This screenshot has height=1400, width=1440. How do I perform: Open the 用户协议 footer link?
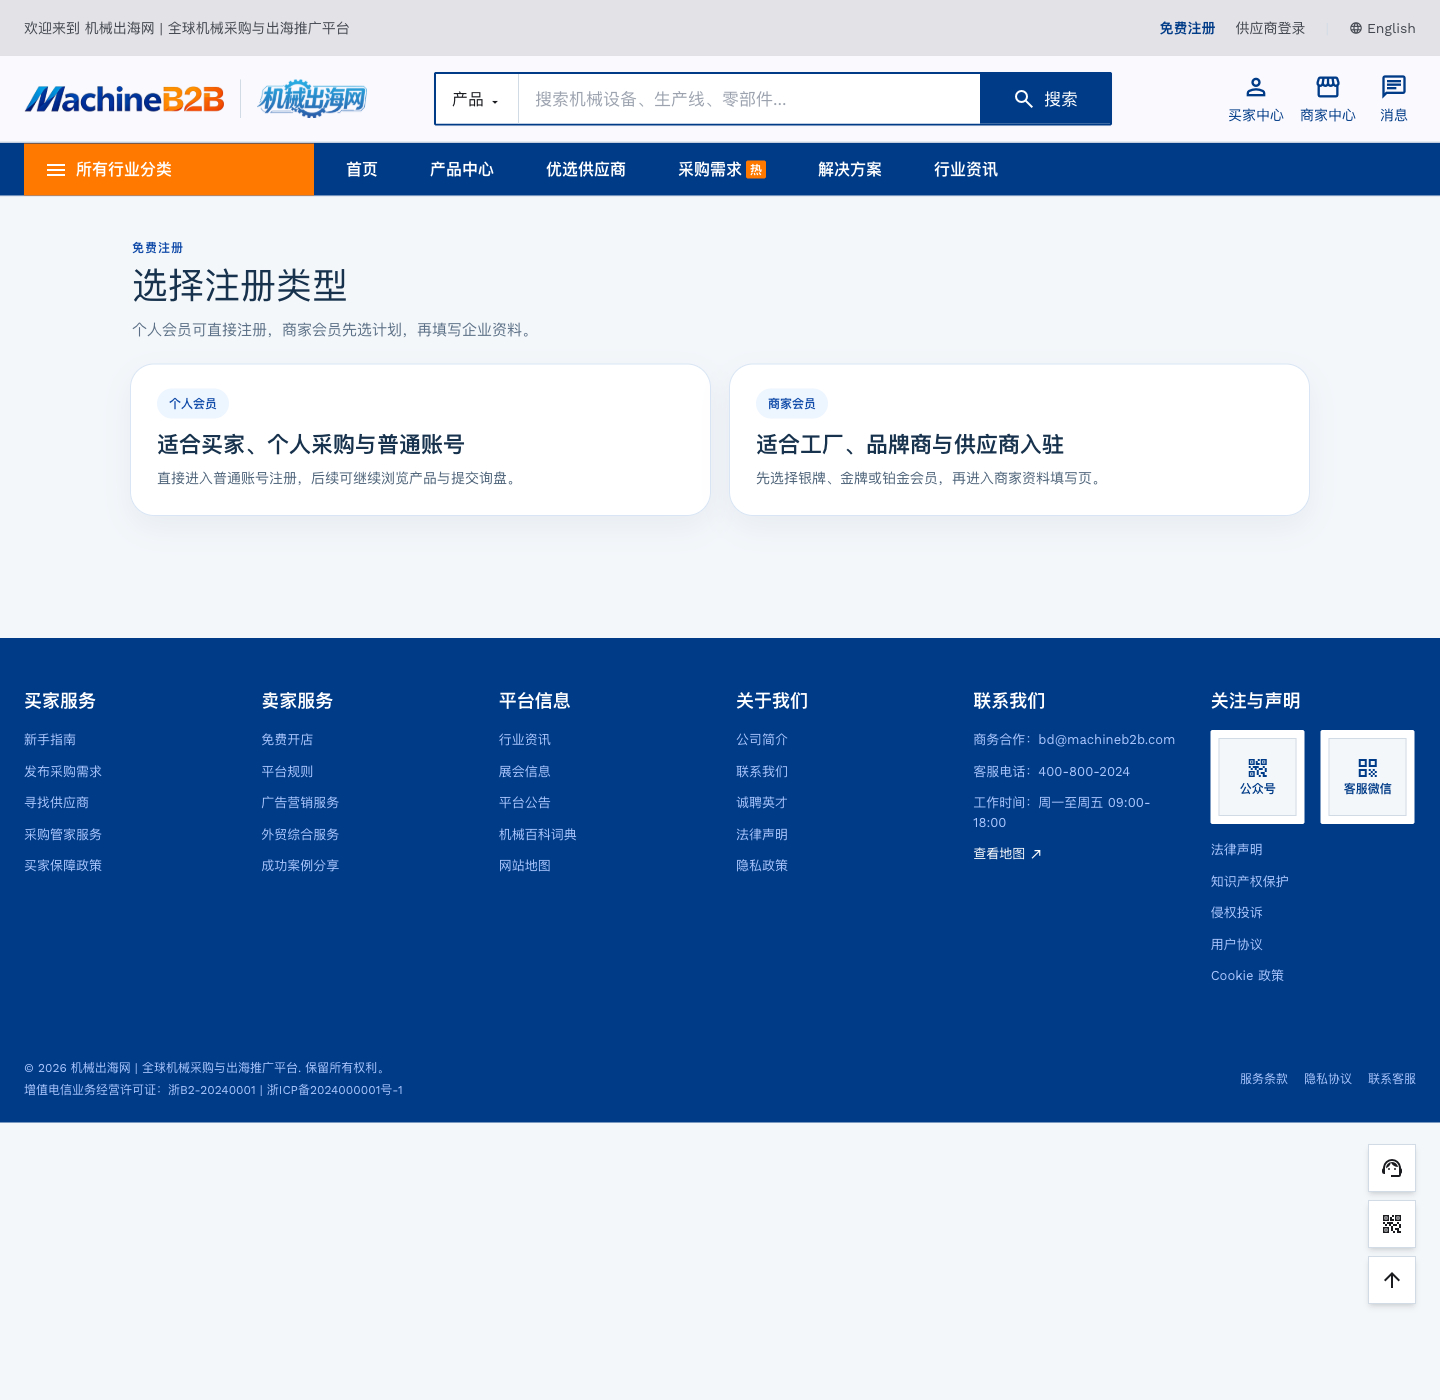1237,945
